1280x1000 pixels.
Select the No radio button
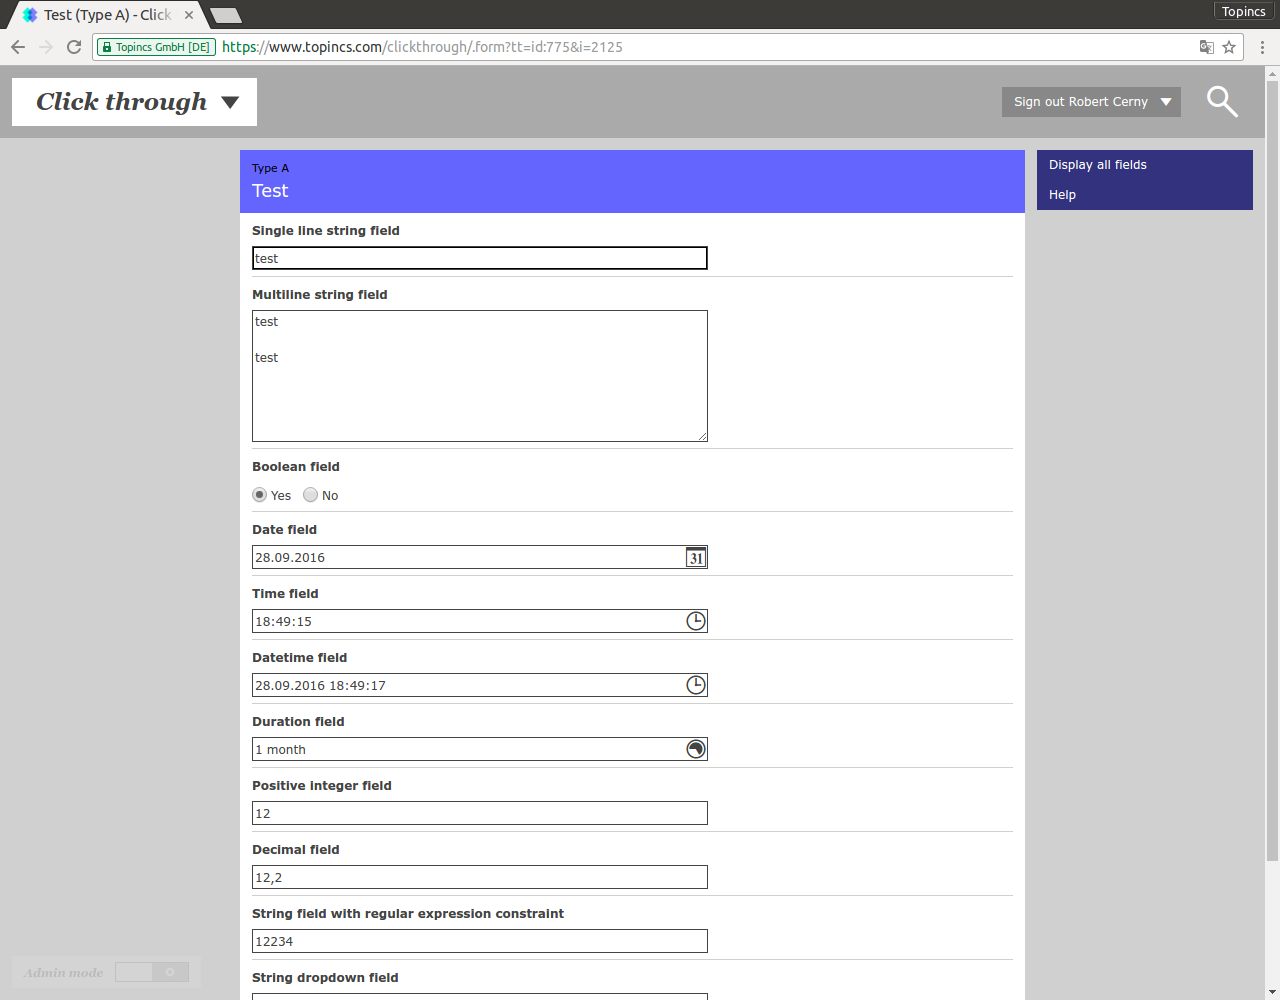point(311,495)
